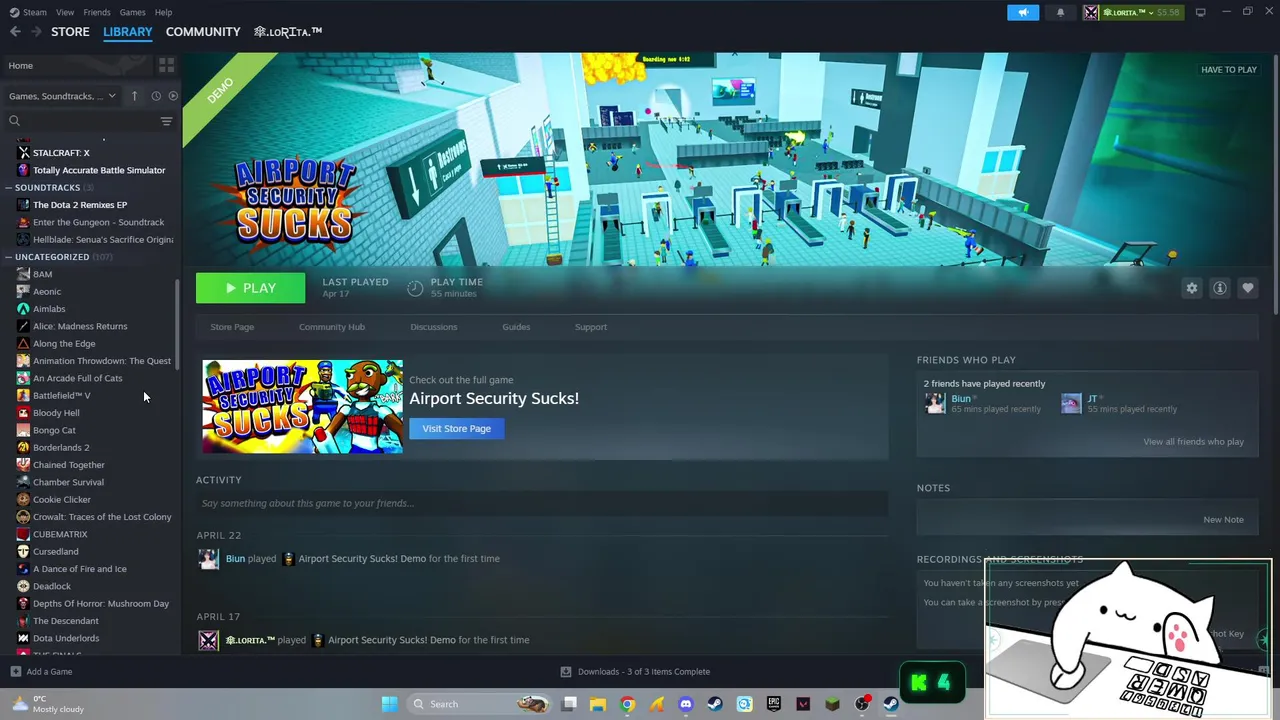This screenshot has width=1280, height=720.
Task: Click the Borderlands 2 icon
Action: (23, 447)
